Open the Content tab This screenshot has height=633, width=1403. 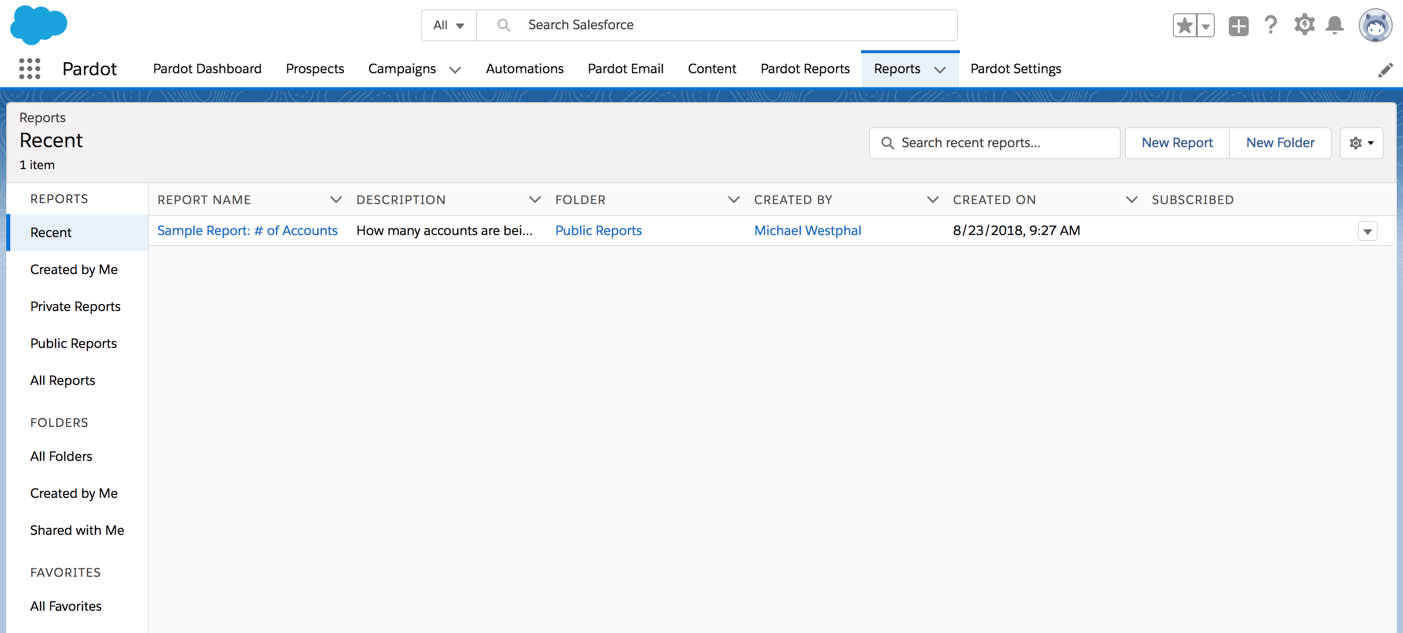pos(712,69)
